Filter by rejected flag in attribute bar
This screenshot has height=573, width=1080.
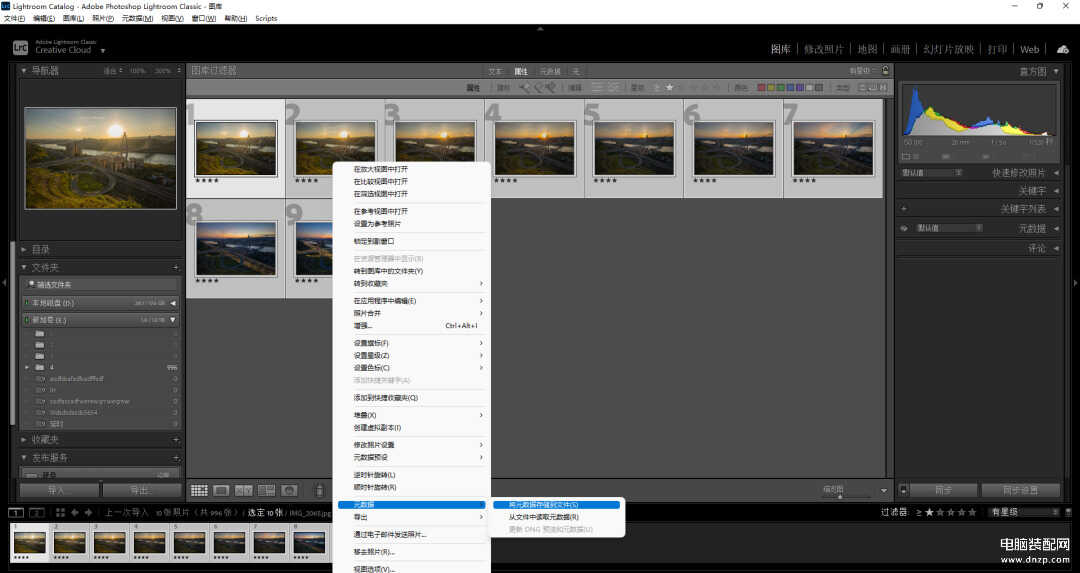click(550, 87)
